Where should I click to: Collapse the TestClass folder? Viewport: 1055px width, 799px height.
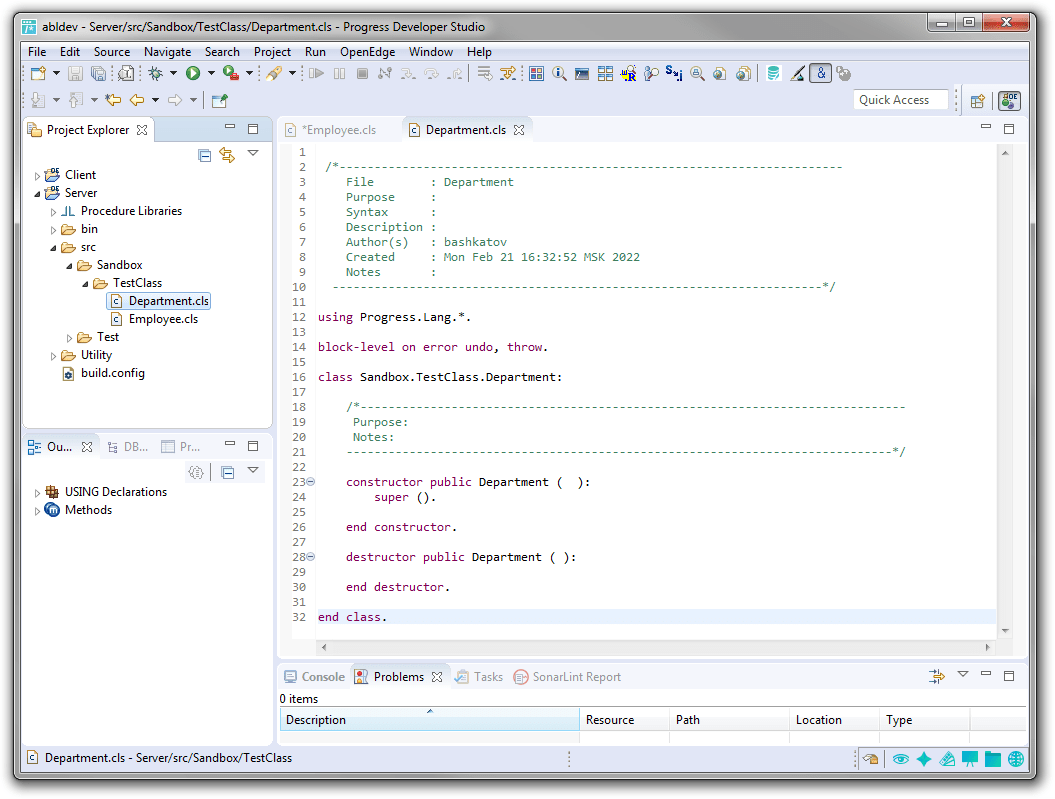pos(85,284)
